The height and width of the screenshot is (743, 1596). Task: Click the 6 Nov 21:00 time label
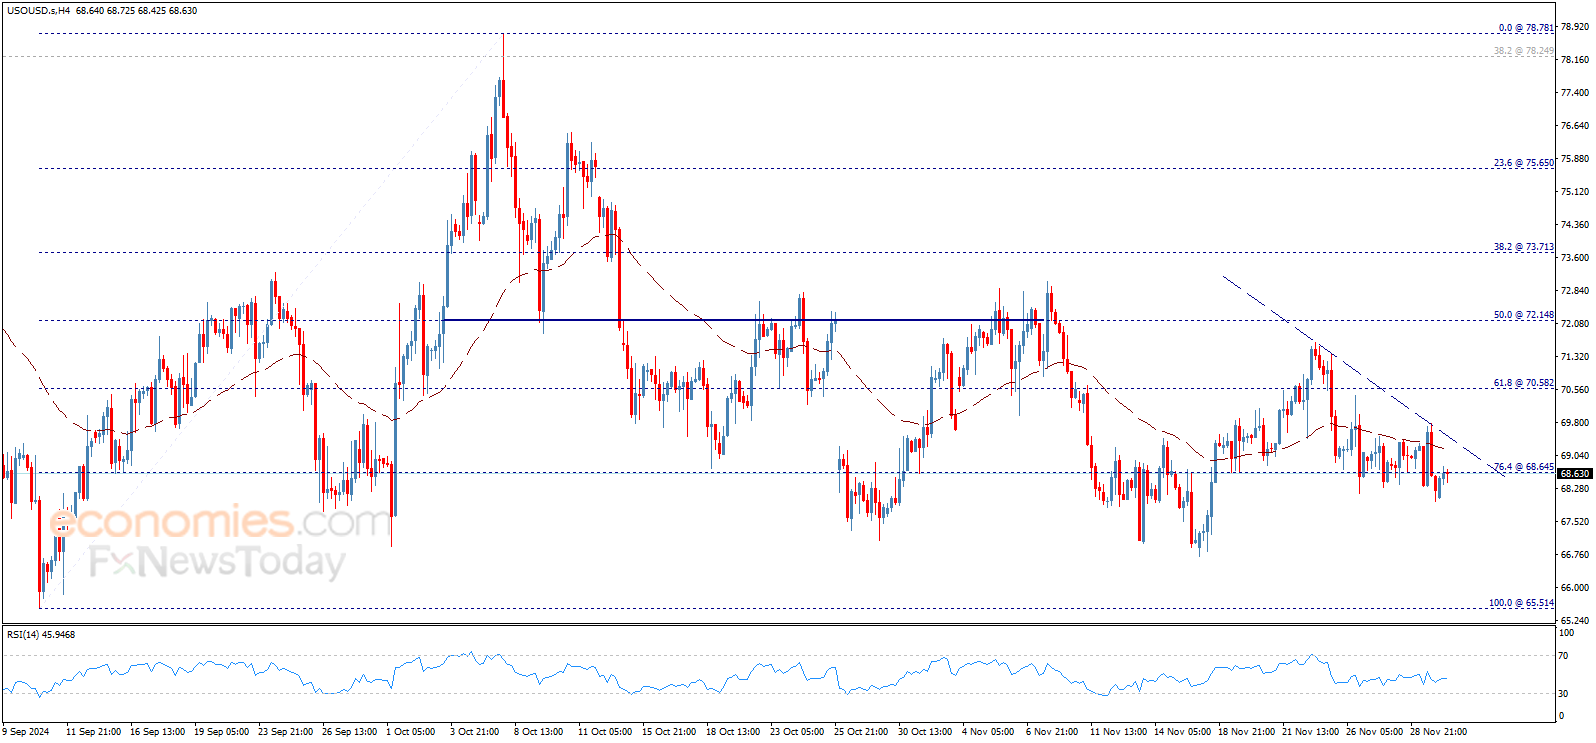[x=1052, y=731]
